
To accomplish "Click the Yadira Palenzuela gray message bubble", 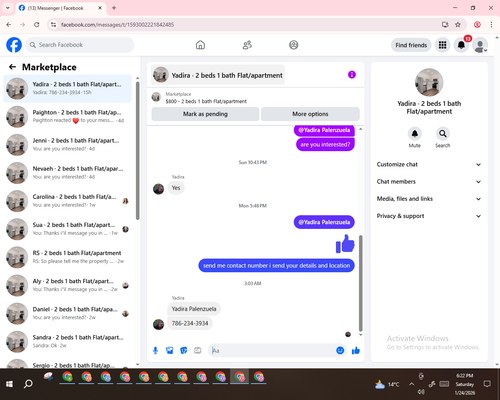I will (194, 309).
